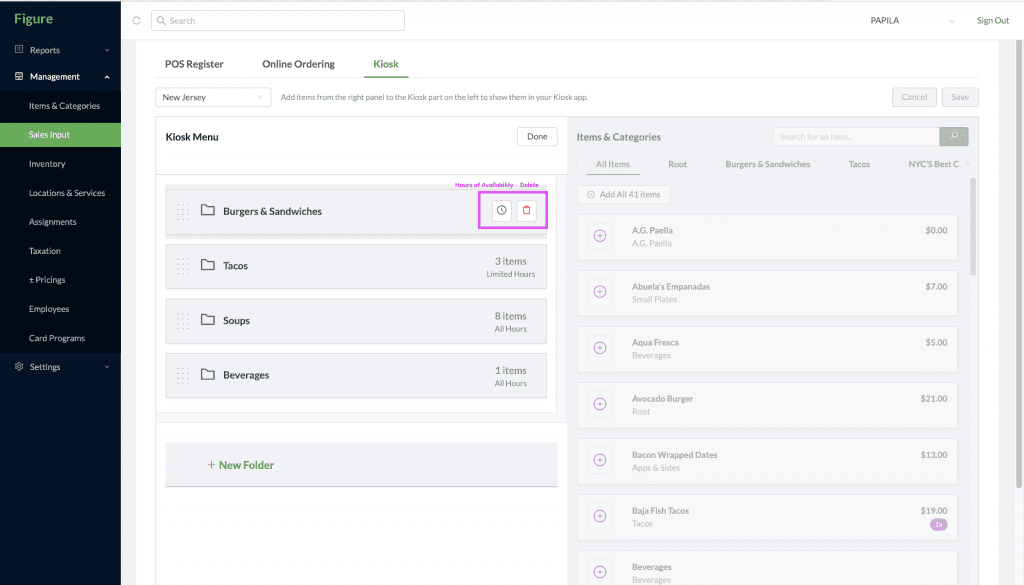Expand the Reports sidebar section
The image size is (1024, 585).
[61, 50]
